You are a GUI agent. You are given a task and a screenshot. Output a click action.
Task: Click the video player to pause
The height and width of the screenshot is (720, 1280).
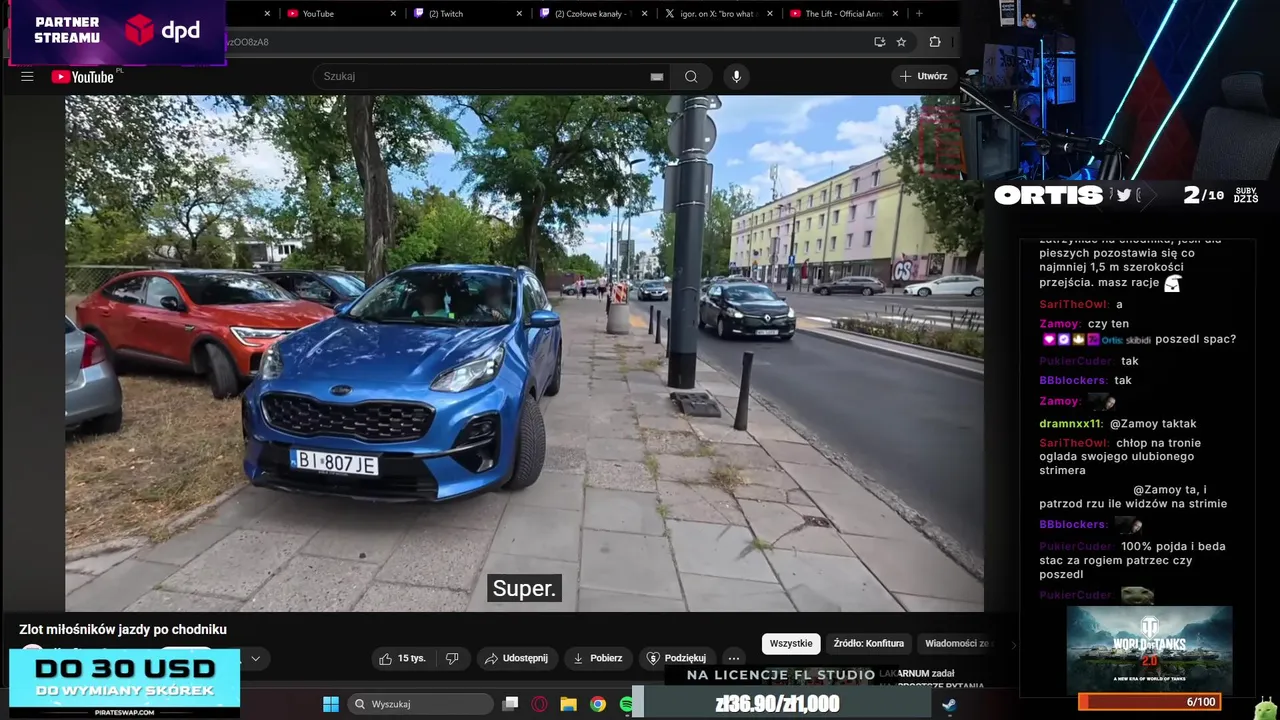(x=524, y=353)
